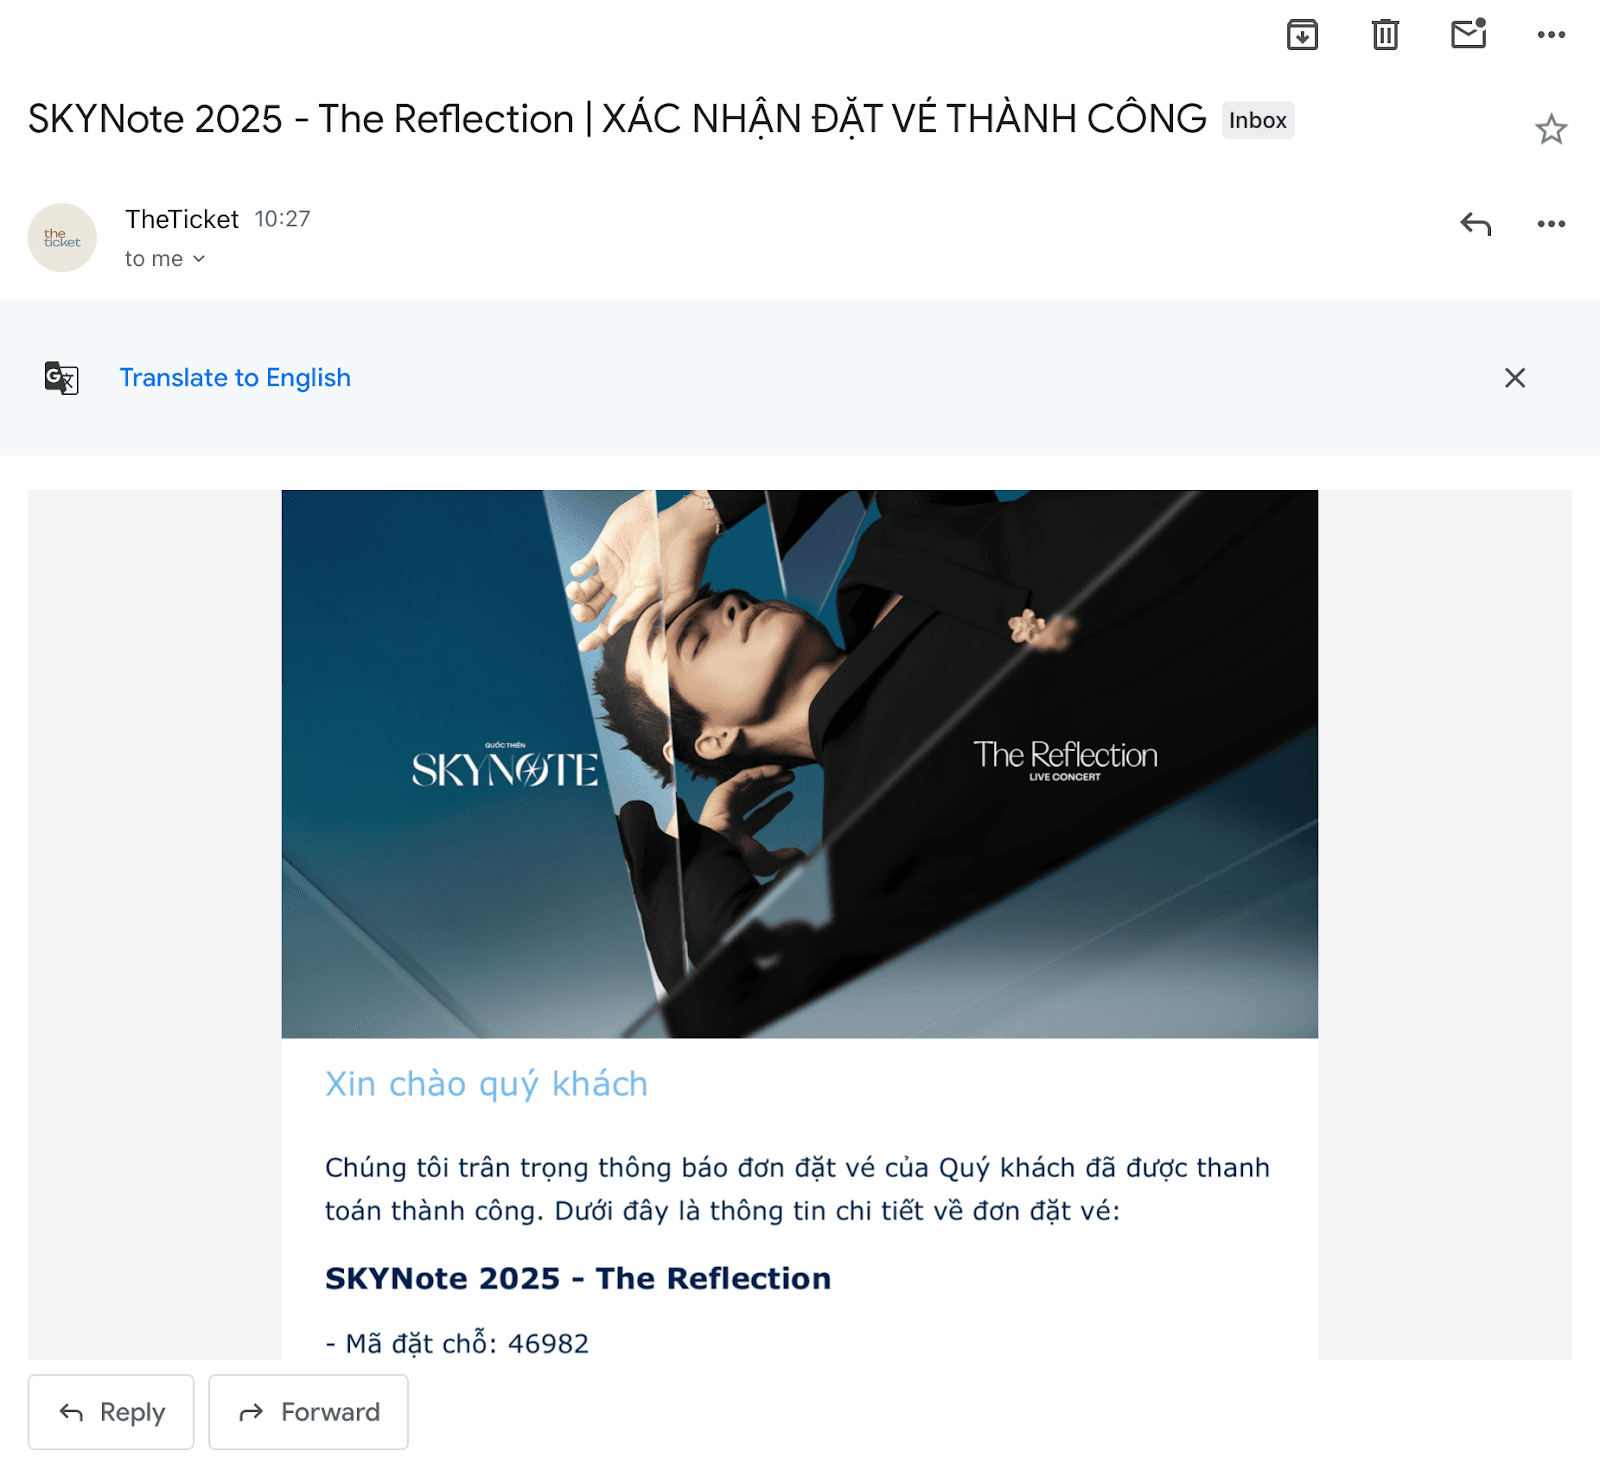The width and height of the screenshot is (1600, 1464).
Task: Click the reply arrow beside the sender
Action: [x=1475, y=224]
